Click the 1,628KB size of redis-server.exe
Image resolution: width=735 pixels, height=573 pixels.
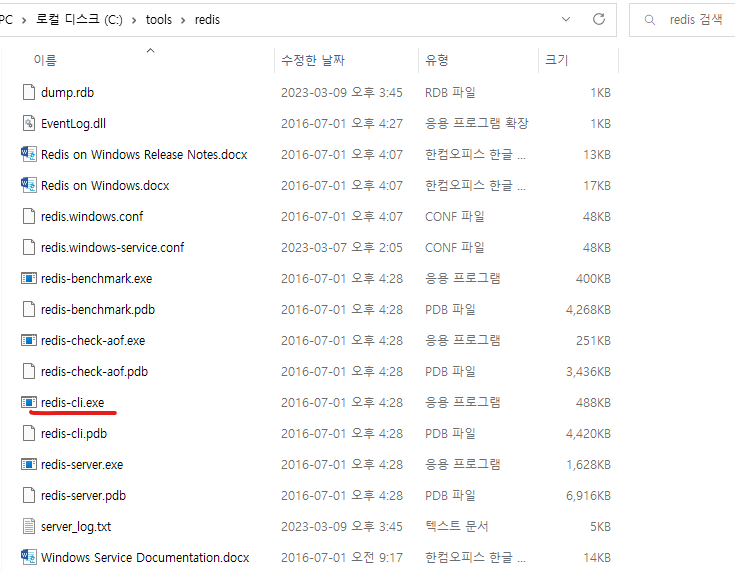click(588, 464)
